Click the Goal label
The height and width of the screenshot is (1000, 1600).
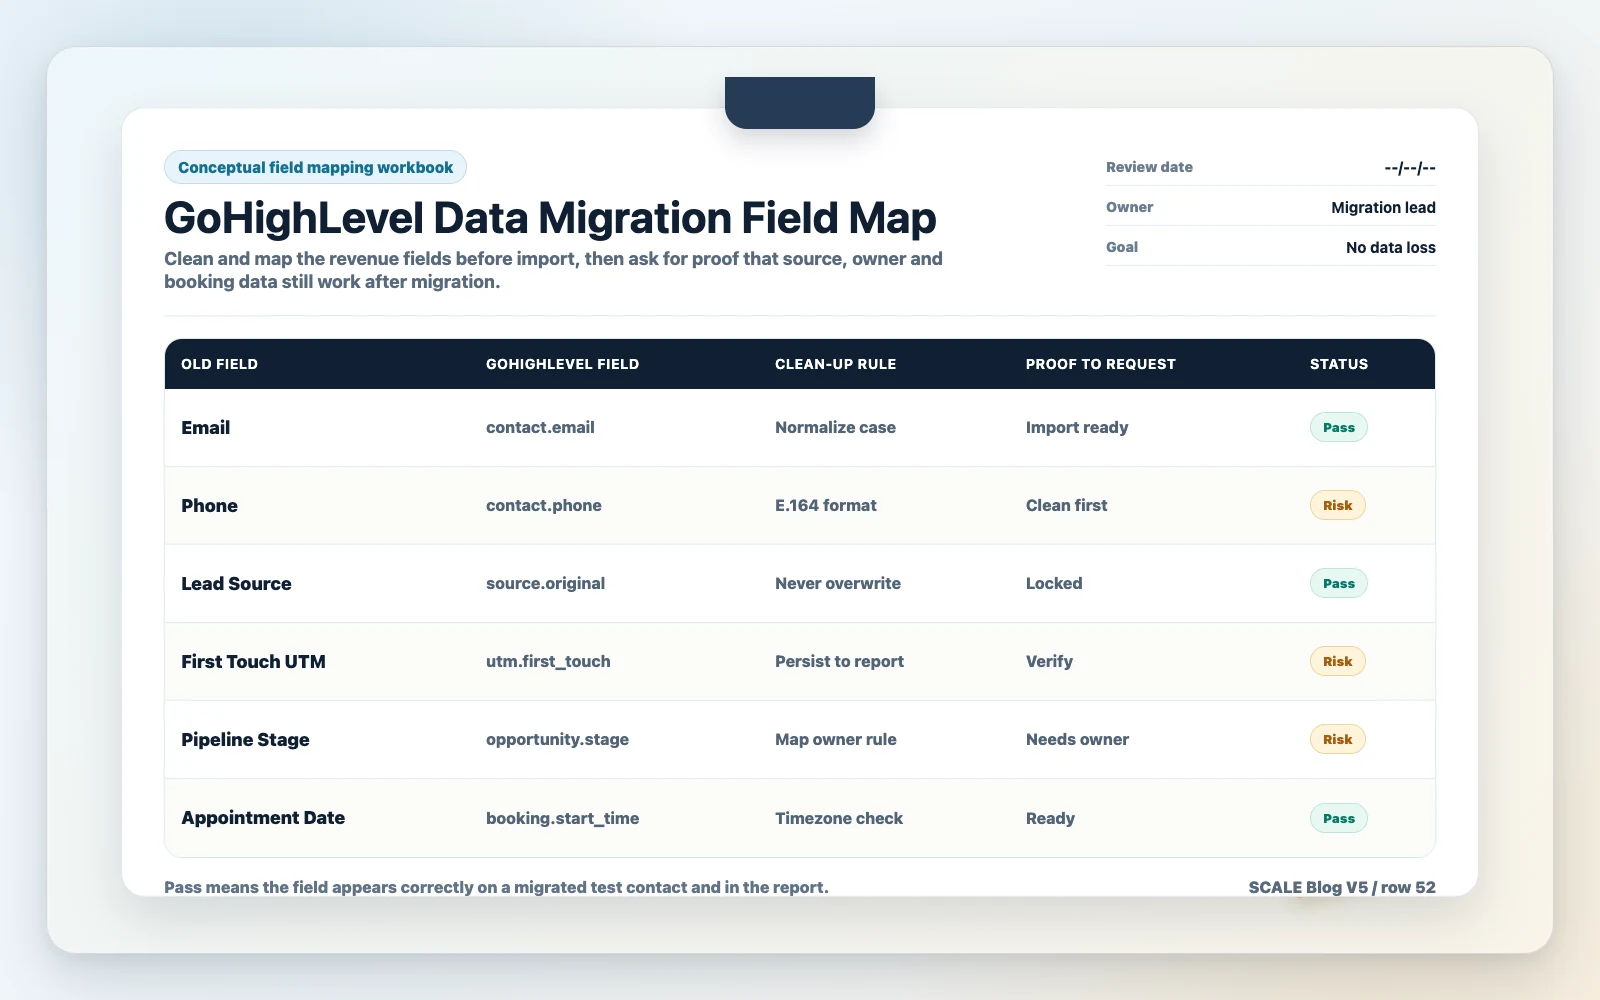tap(1122, 247)
